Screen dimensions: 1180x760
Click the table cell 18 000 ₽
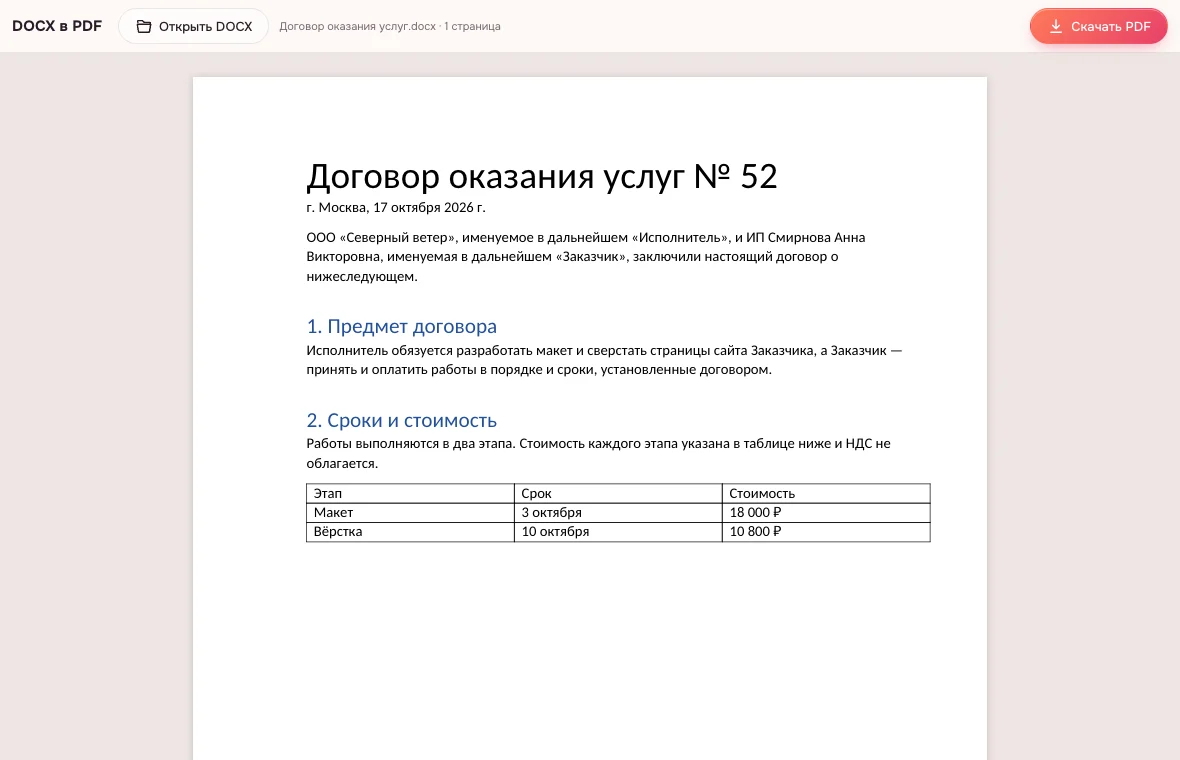[826, 512]
